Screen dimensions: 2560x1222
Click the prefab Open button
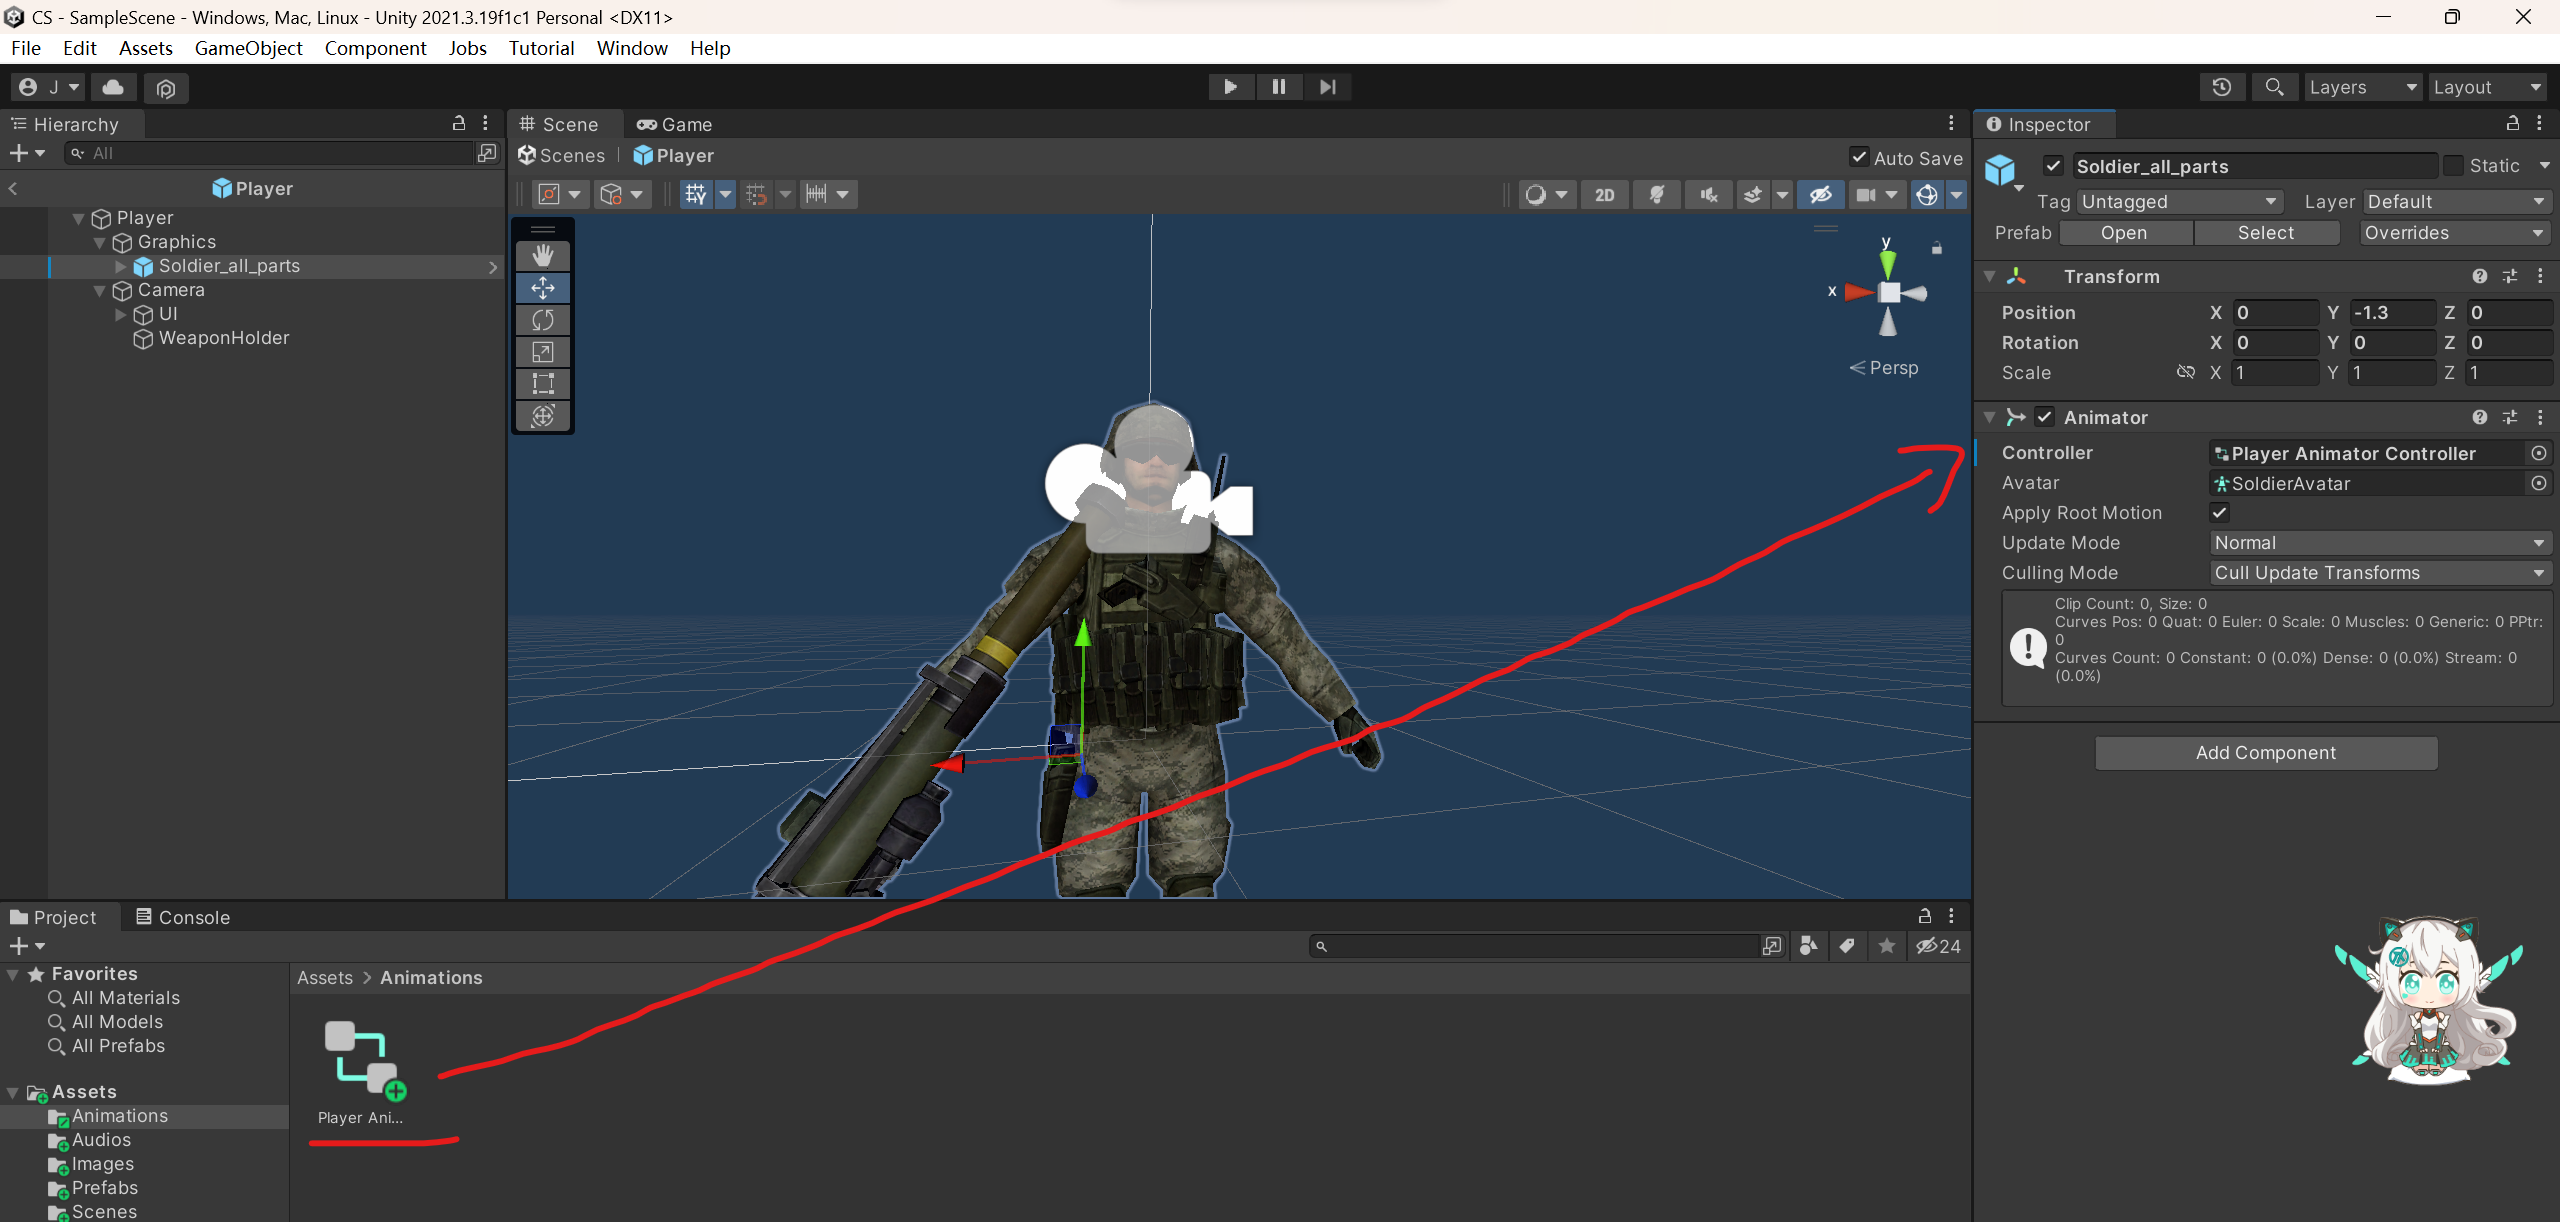[2124, 232]
